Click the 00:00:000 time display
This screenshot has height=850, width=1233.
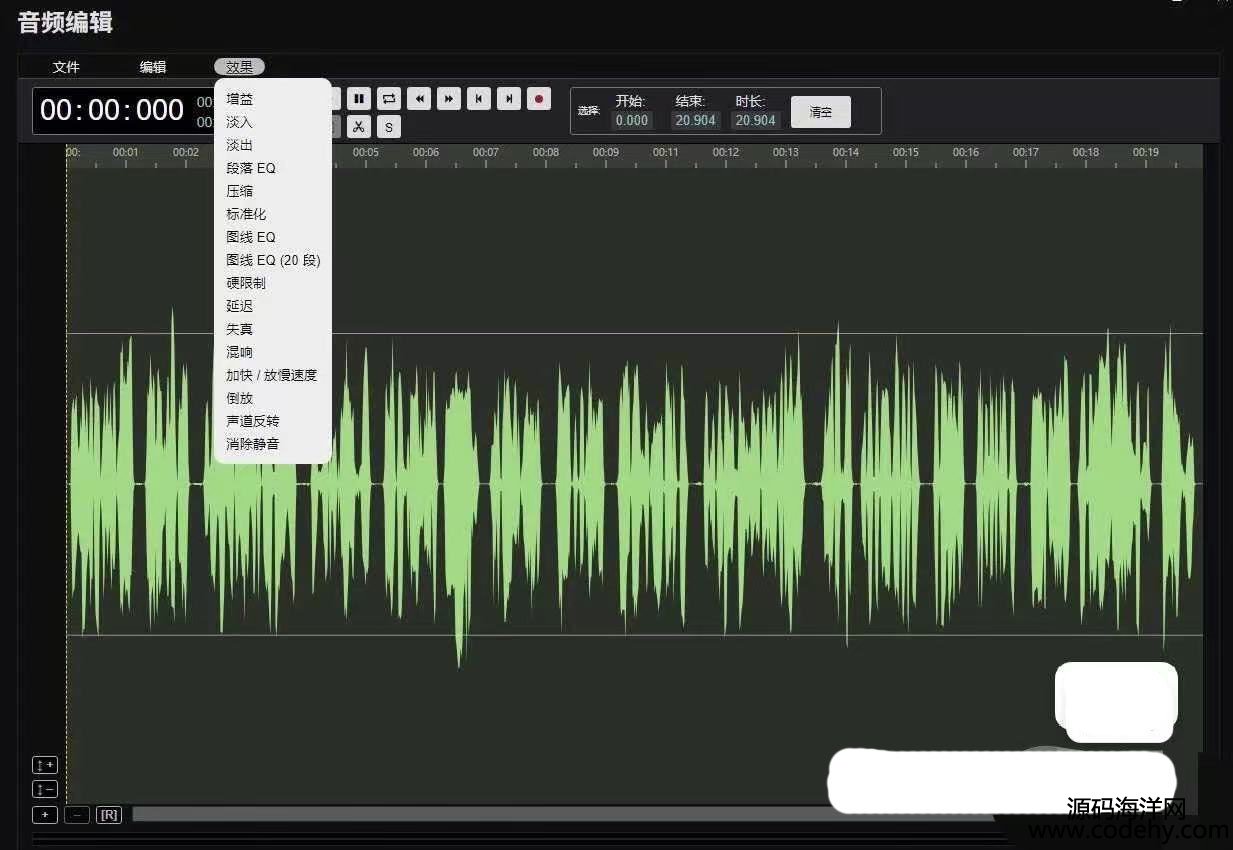[x=112, y=110]
